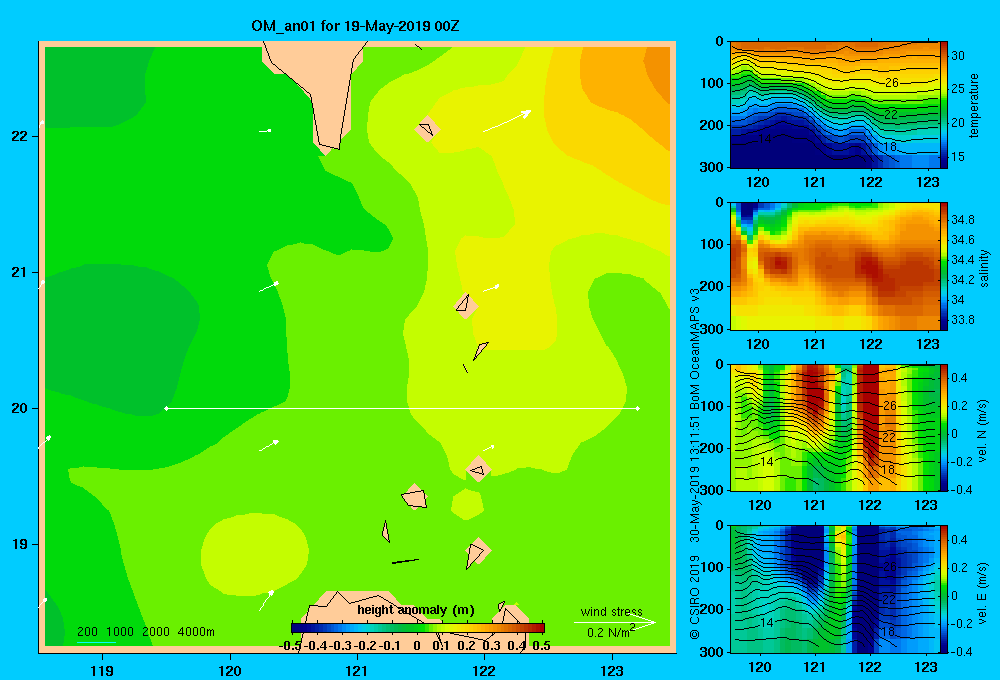Click the wind stress reference arrow
The width and height of the screenshot is (1000, 680).
(615, 623)
